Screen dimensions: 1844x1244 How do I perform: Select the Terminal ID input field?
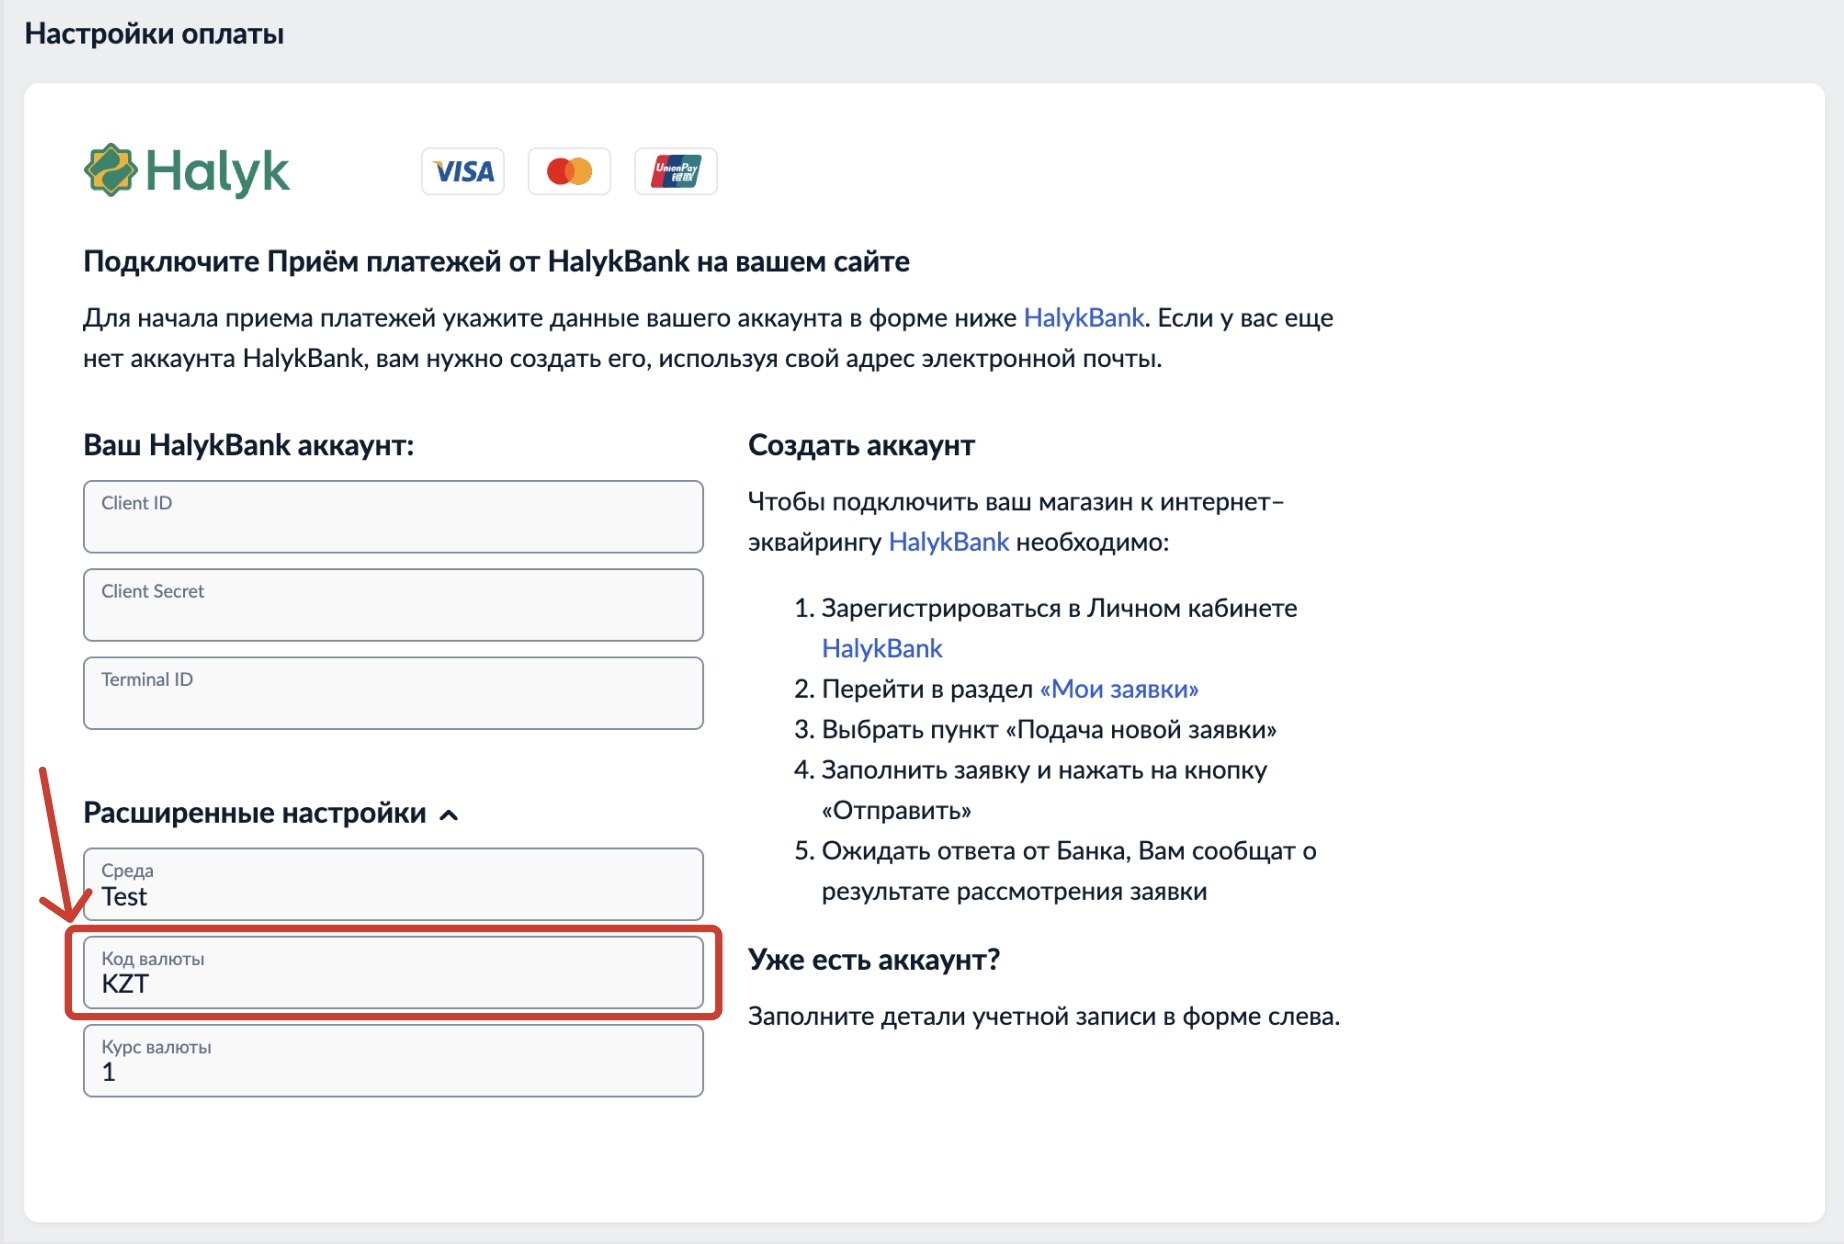[393, 693]
